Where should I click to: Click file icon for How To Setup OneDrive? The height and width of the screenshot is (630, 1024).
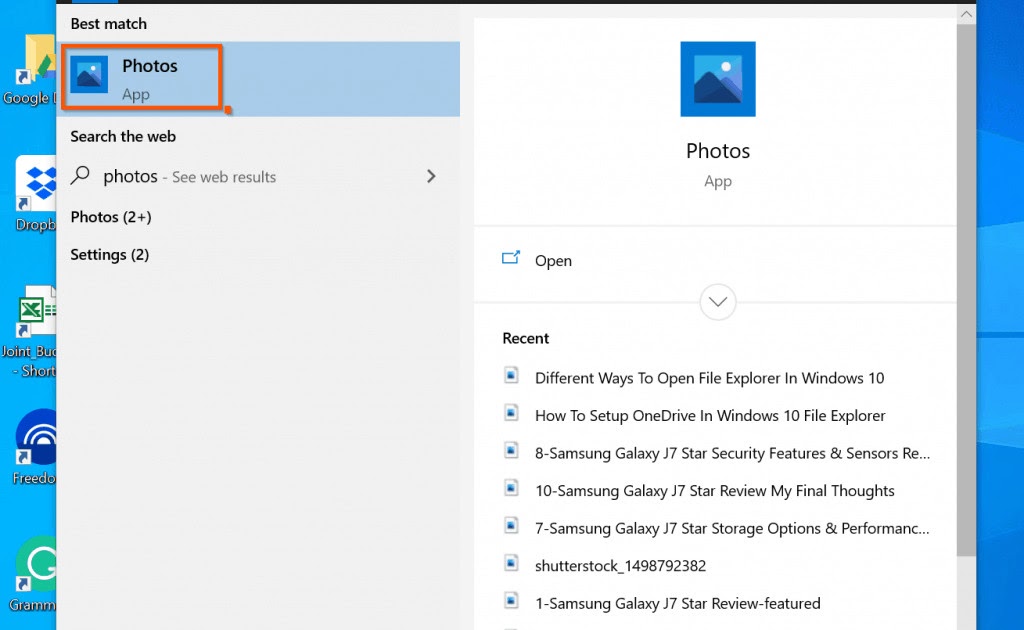click(x=511, y=413)
